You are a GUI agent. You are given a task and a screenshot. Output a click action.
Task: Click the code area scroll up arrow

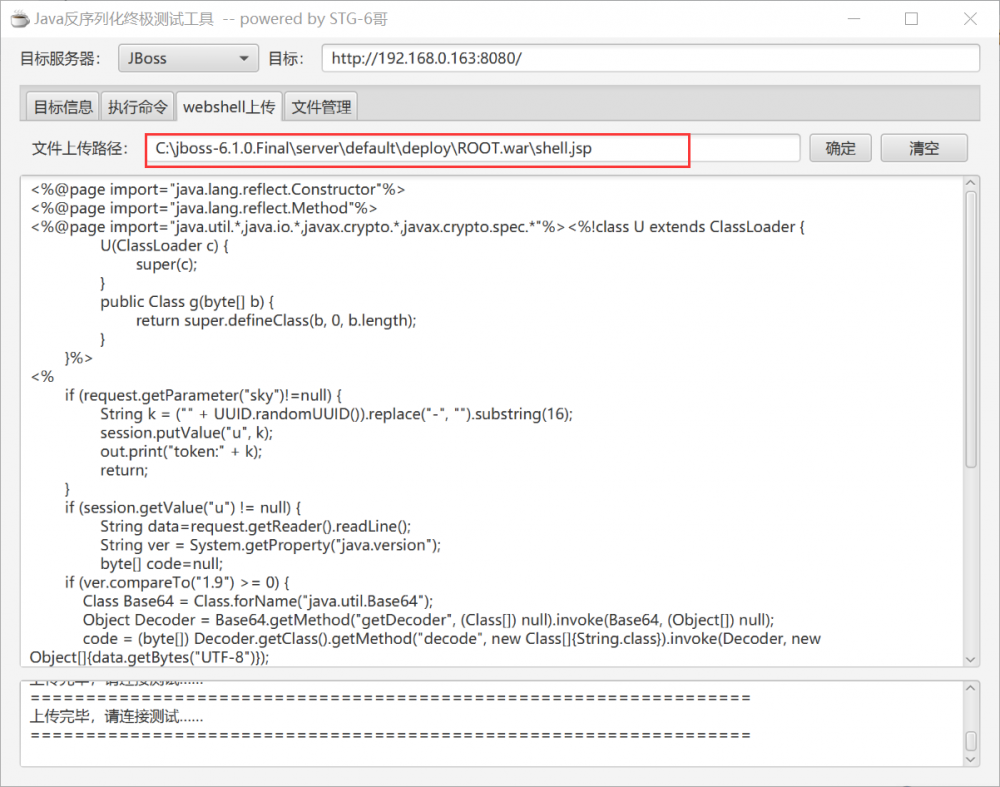click(x=970, y=184)
